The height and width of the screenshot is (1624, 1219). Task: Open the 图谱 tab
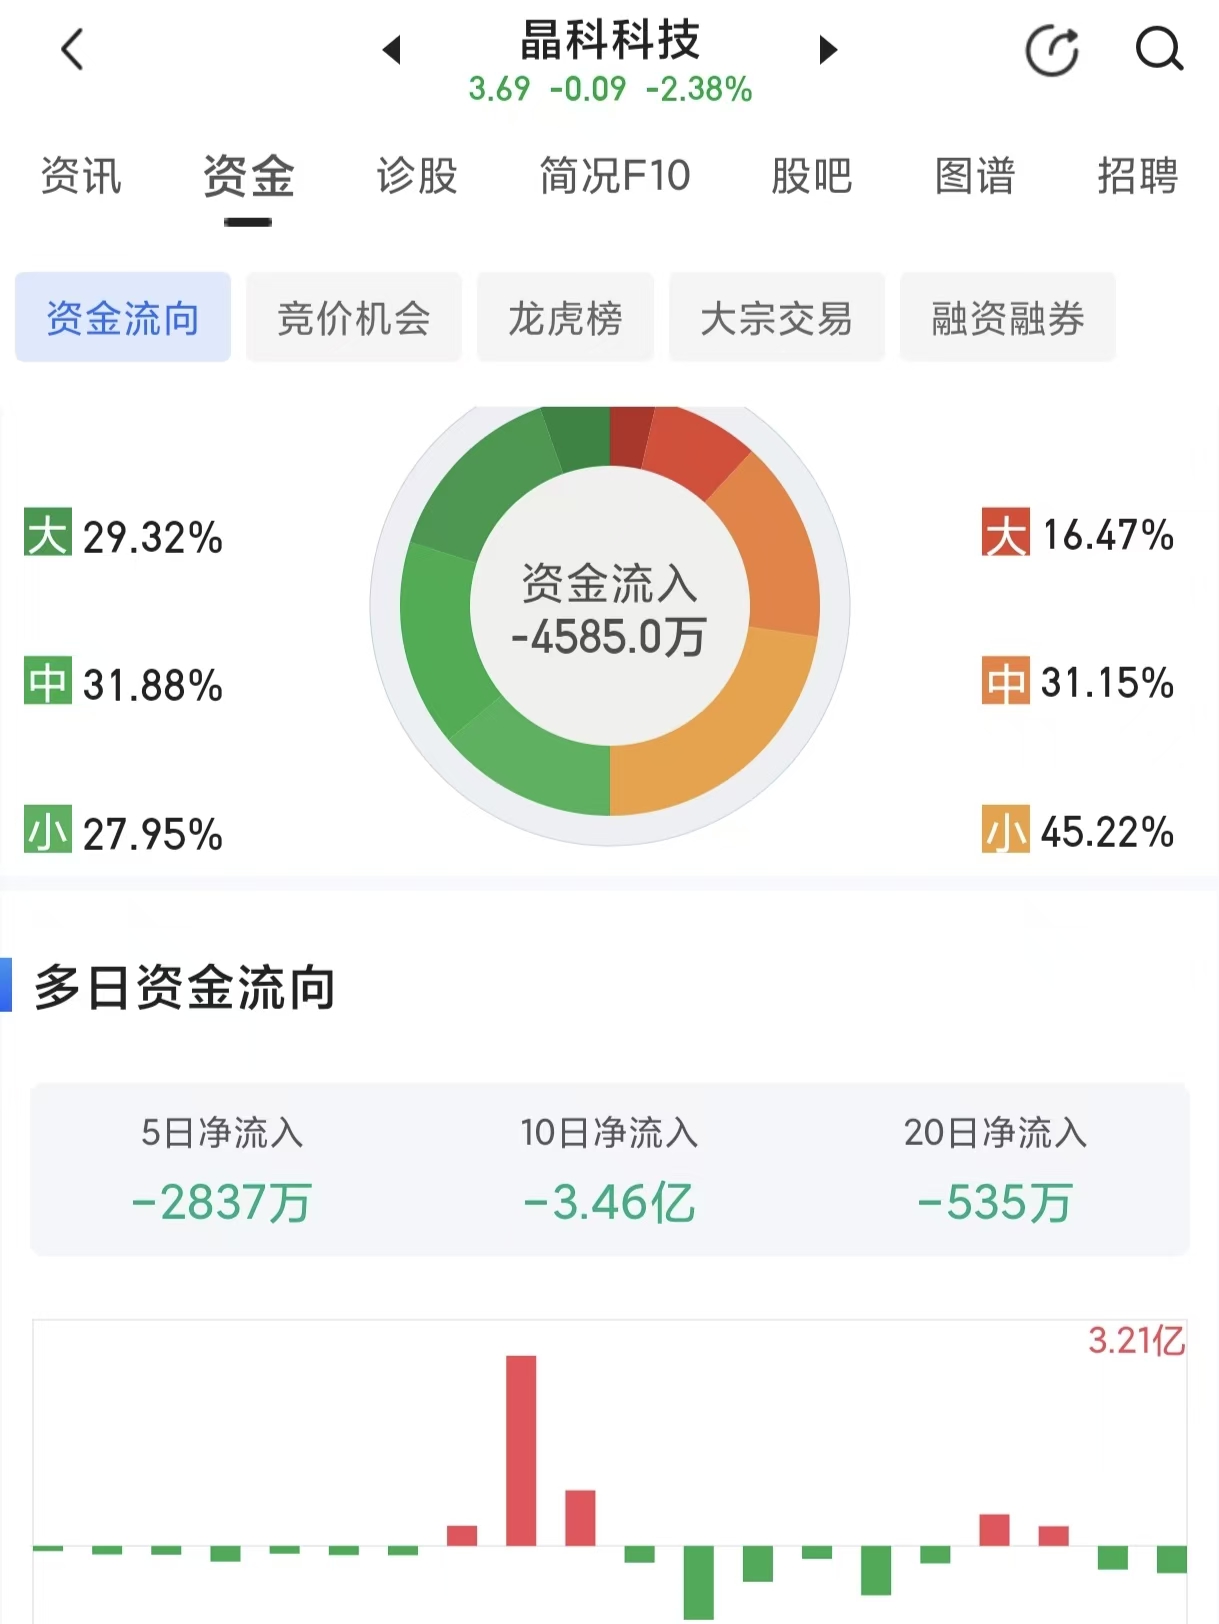pos(975,176)
